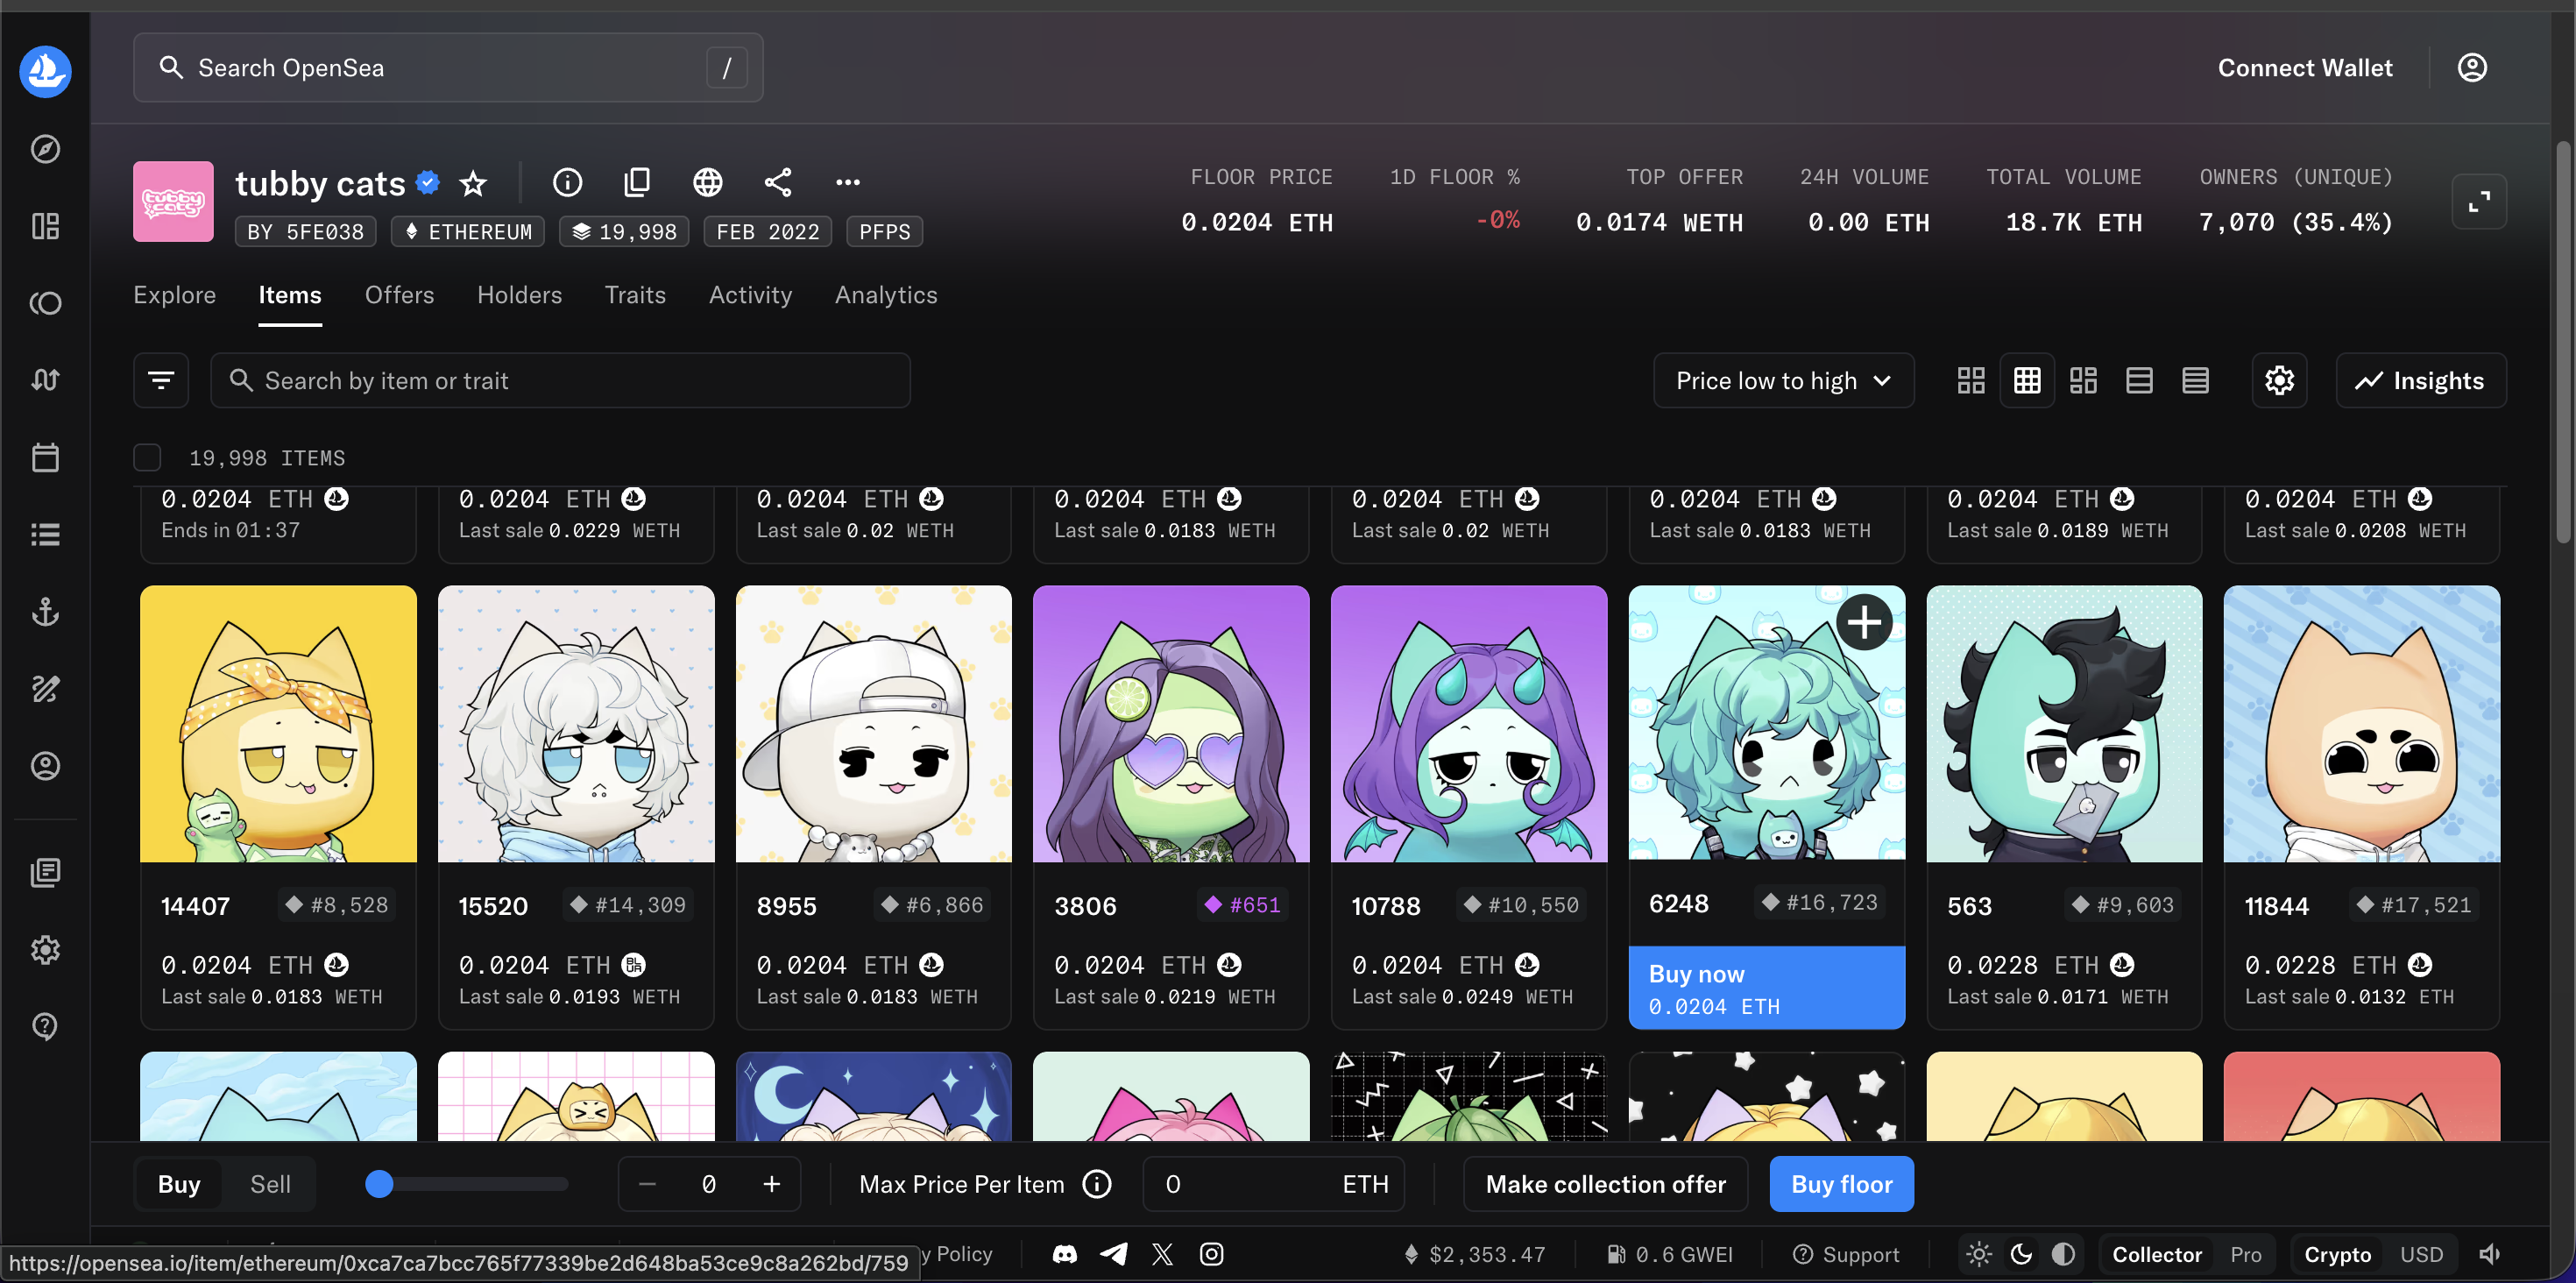Enable light theme with the sun icon

tap(1979, 1254)
